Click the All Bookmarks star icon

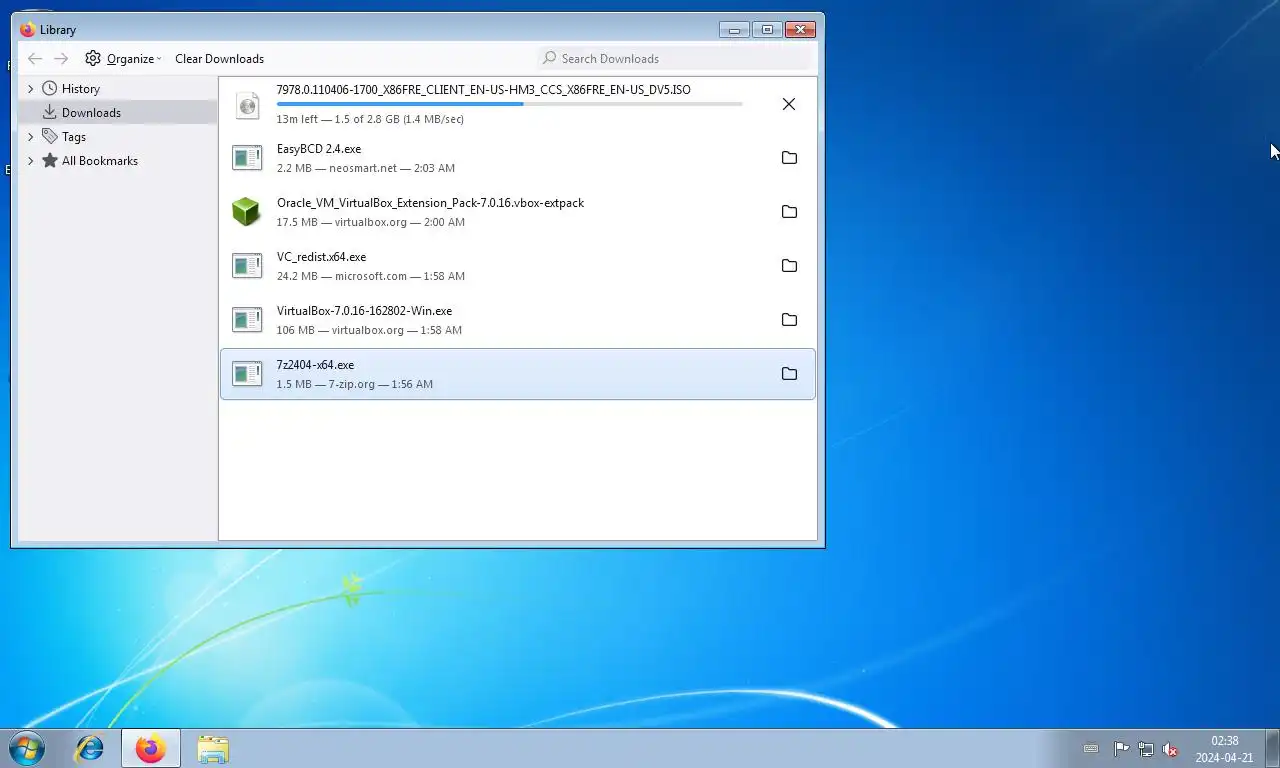tap(49, 160)
